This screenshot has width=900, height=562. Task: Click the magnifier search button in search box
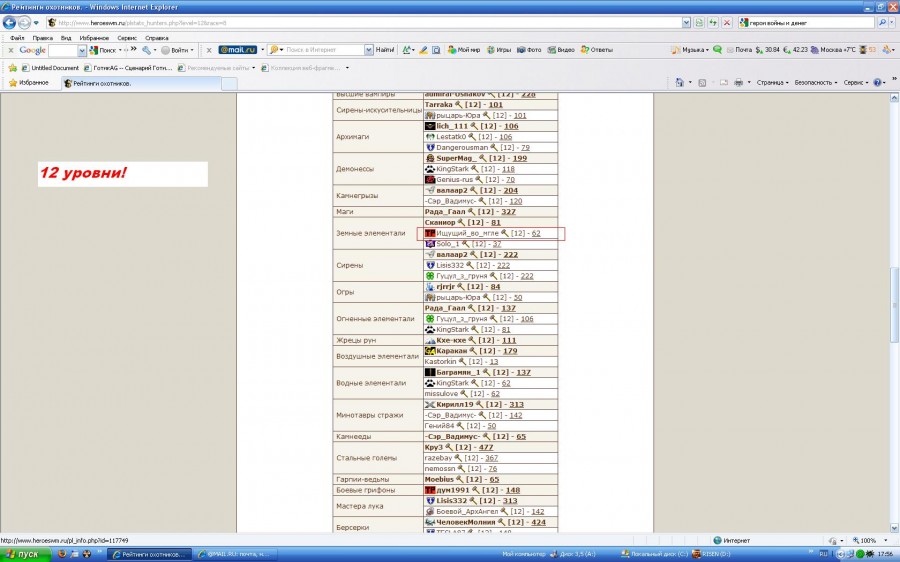882,22
